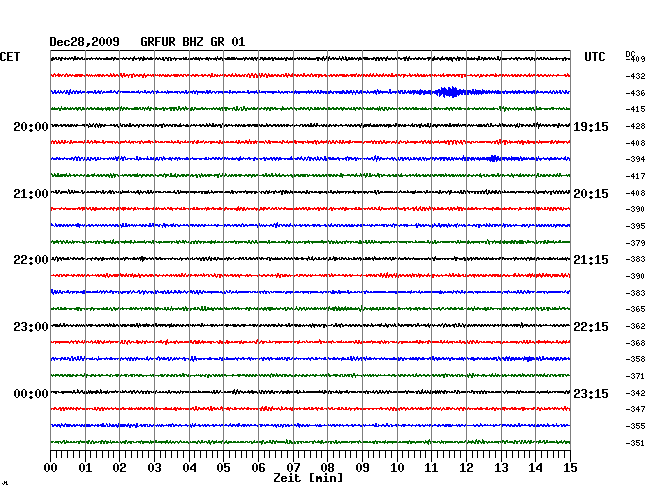Click minute axis tick label 06
The height and width of the screenshot is (494, 650).
tap(258, 468)
